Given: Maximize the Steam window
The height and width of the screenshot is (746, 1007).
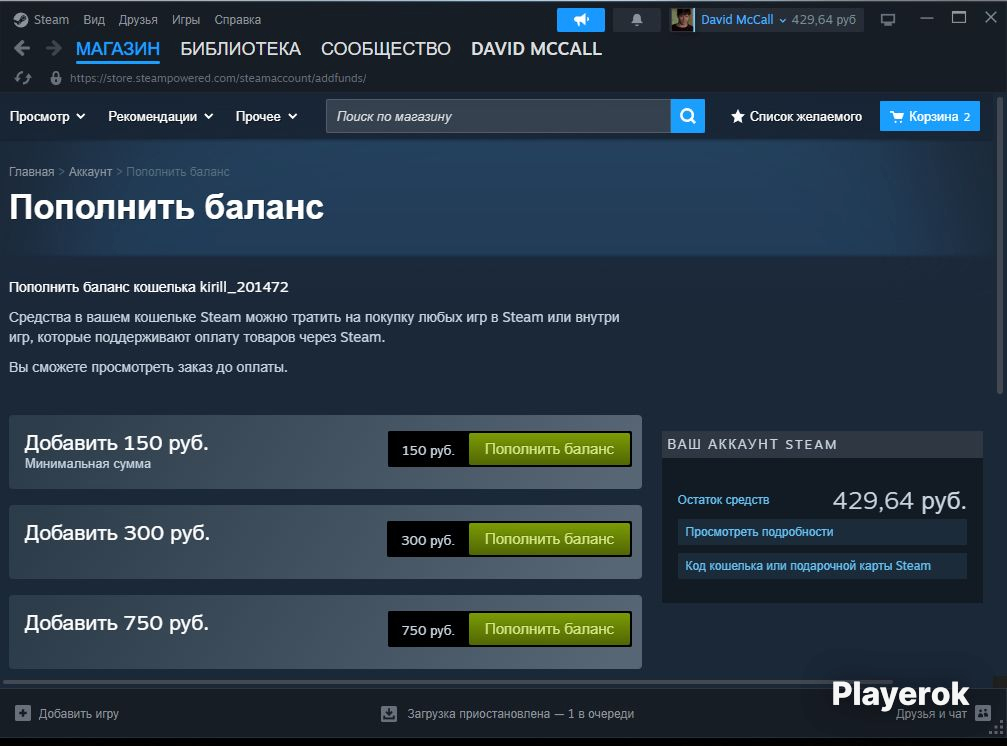Looking at the screenshot, I should click(958, 17).
